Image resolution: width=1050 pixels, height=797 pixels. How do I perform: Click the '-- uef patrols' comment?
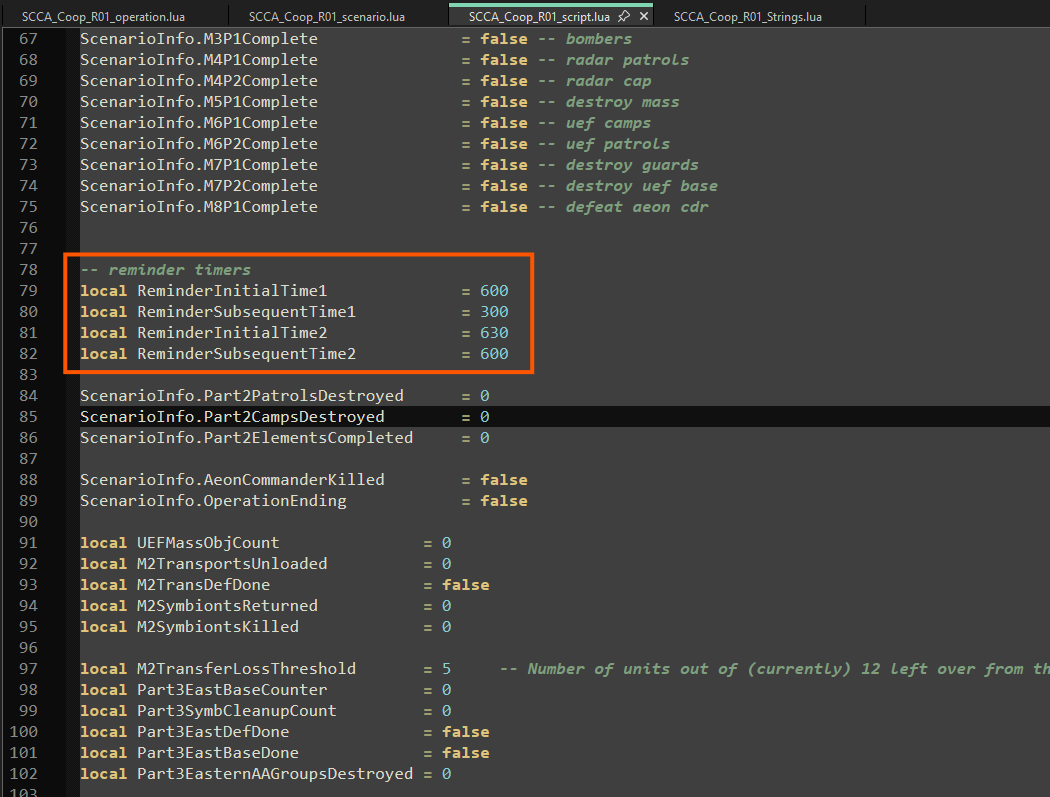(x=604, y=144)
